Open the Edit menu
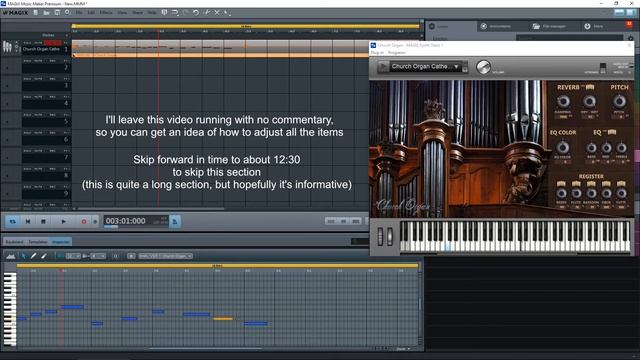Image resolution: width=640 pixels, height=360 pixels. pos(91,13)
